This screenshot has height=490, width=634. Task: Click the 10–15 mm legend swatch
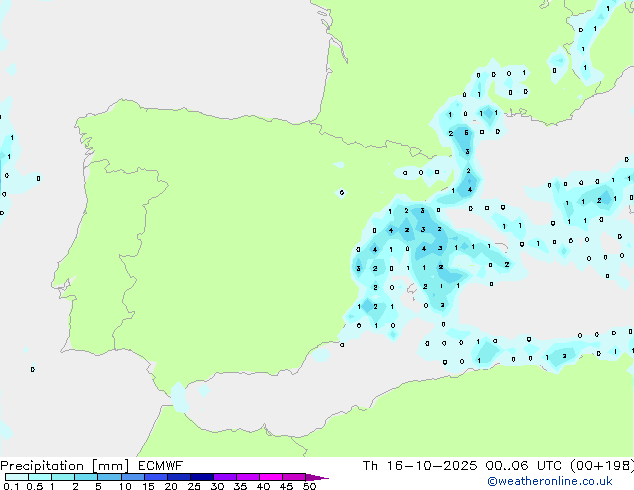pyautogui.click(x=132, y=477)
